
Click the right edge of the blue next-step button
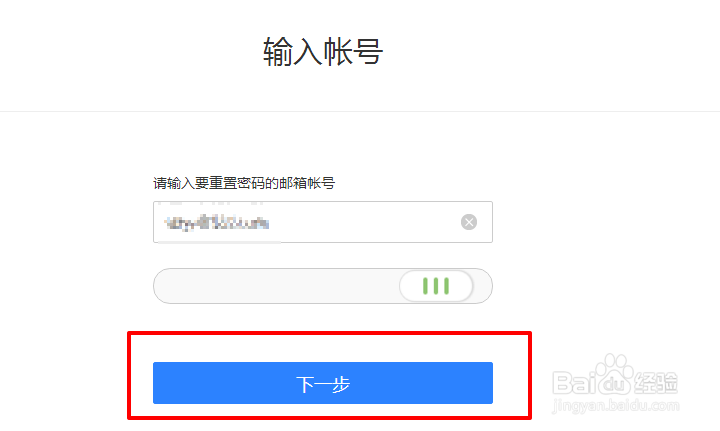tap(488, 383)
